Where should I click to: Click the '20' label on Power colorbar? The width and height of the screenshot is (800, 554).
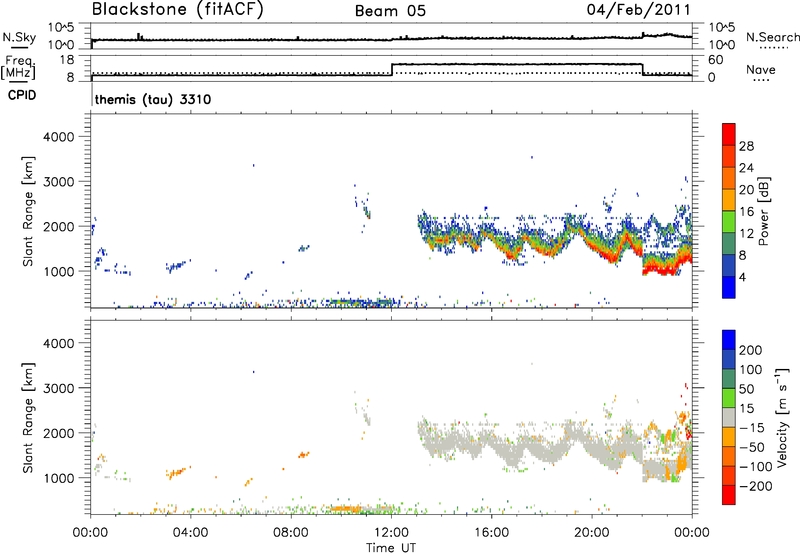(x=746, y=190)
